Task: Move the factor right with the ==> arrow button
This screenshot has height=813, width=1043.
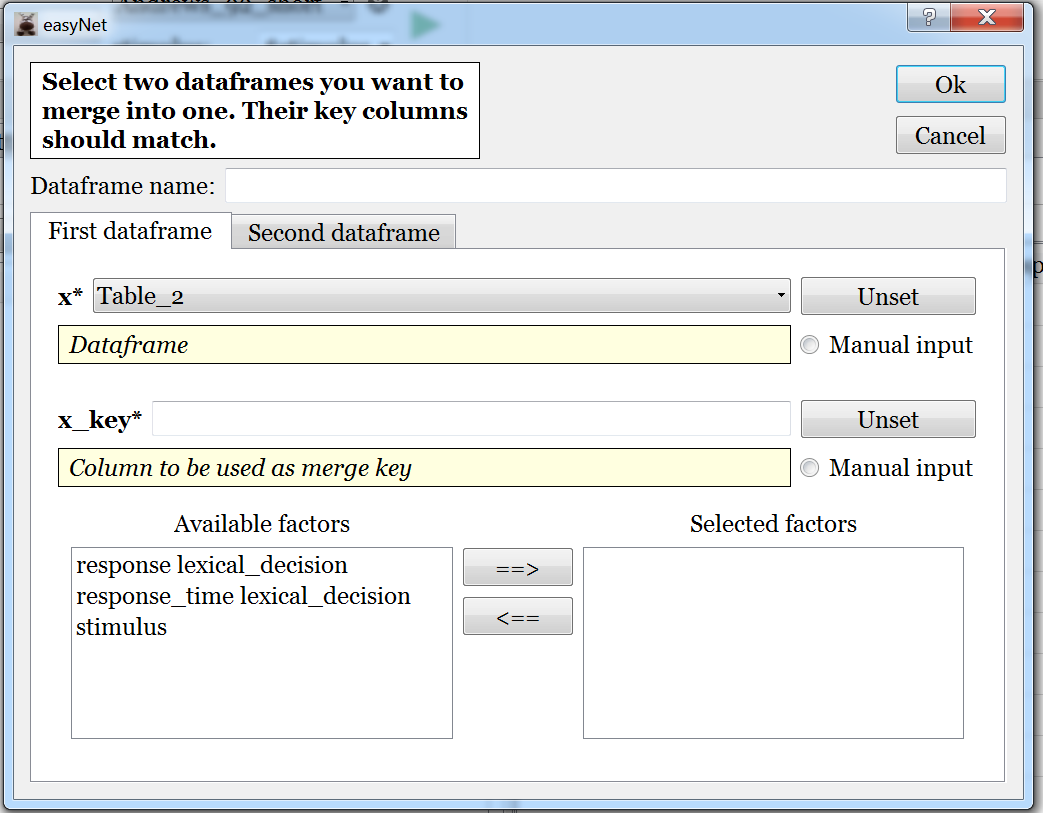Action: click(x=517, y=568)
